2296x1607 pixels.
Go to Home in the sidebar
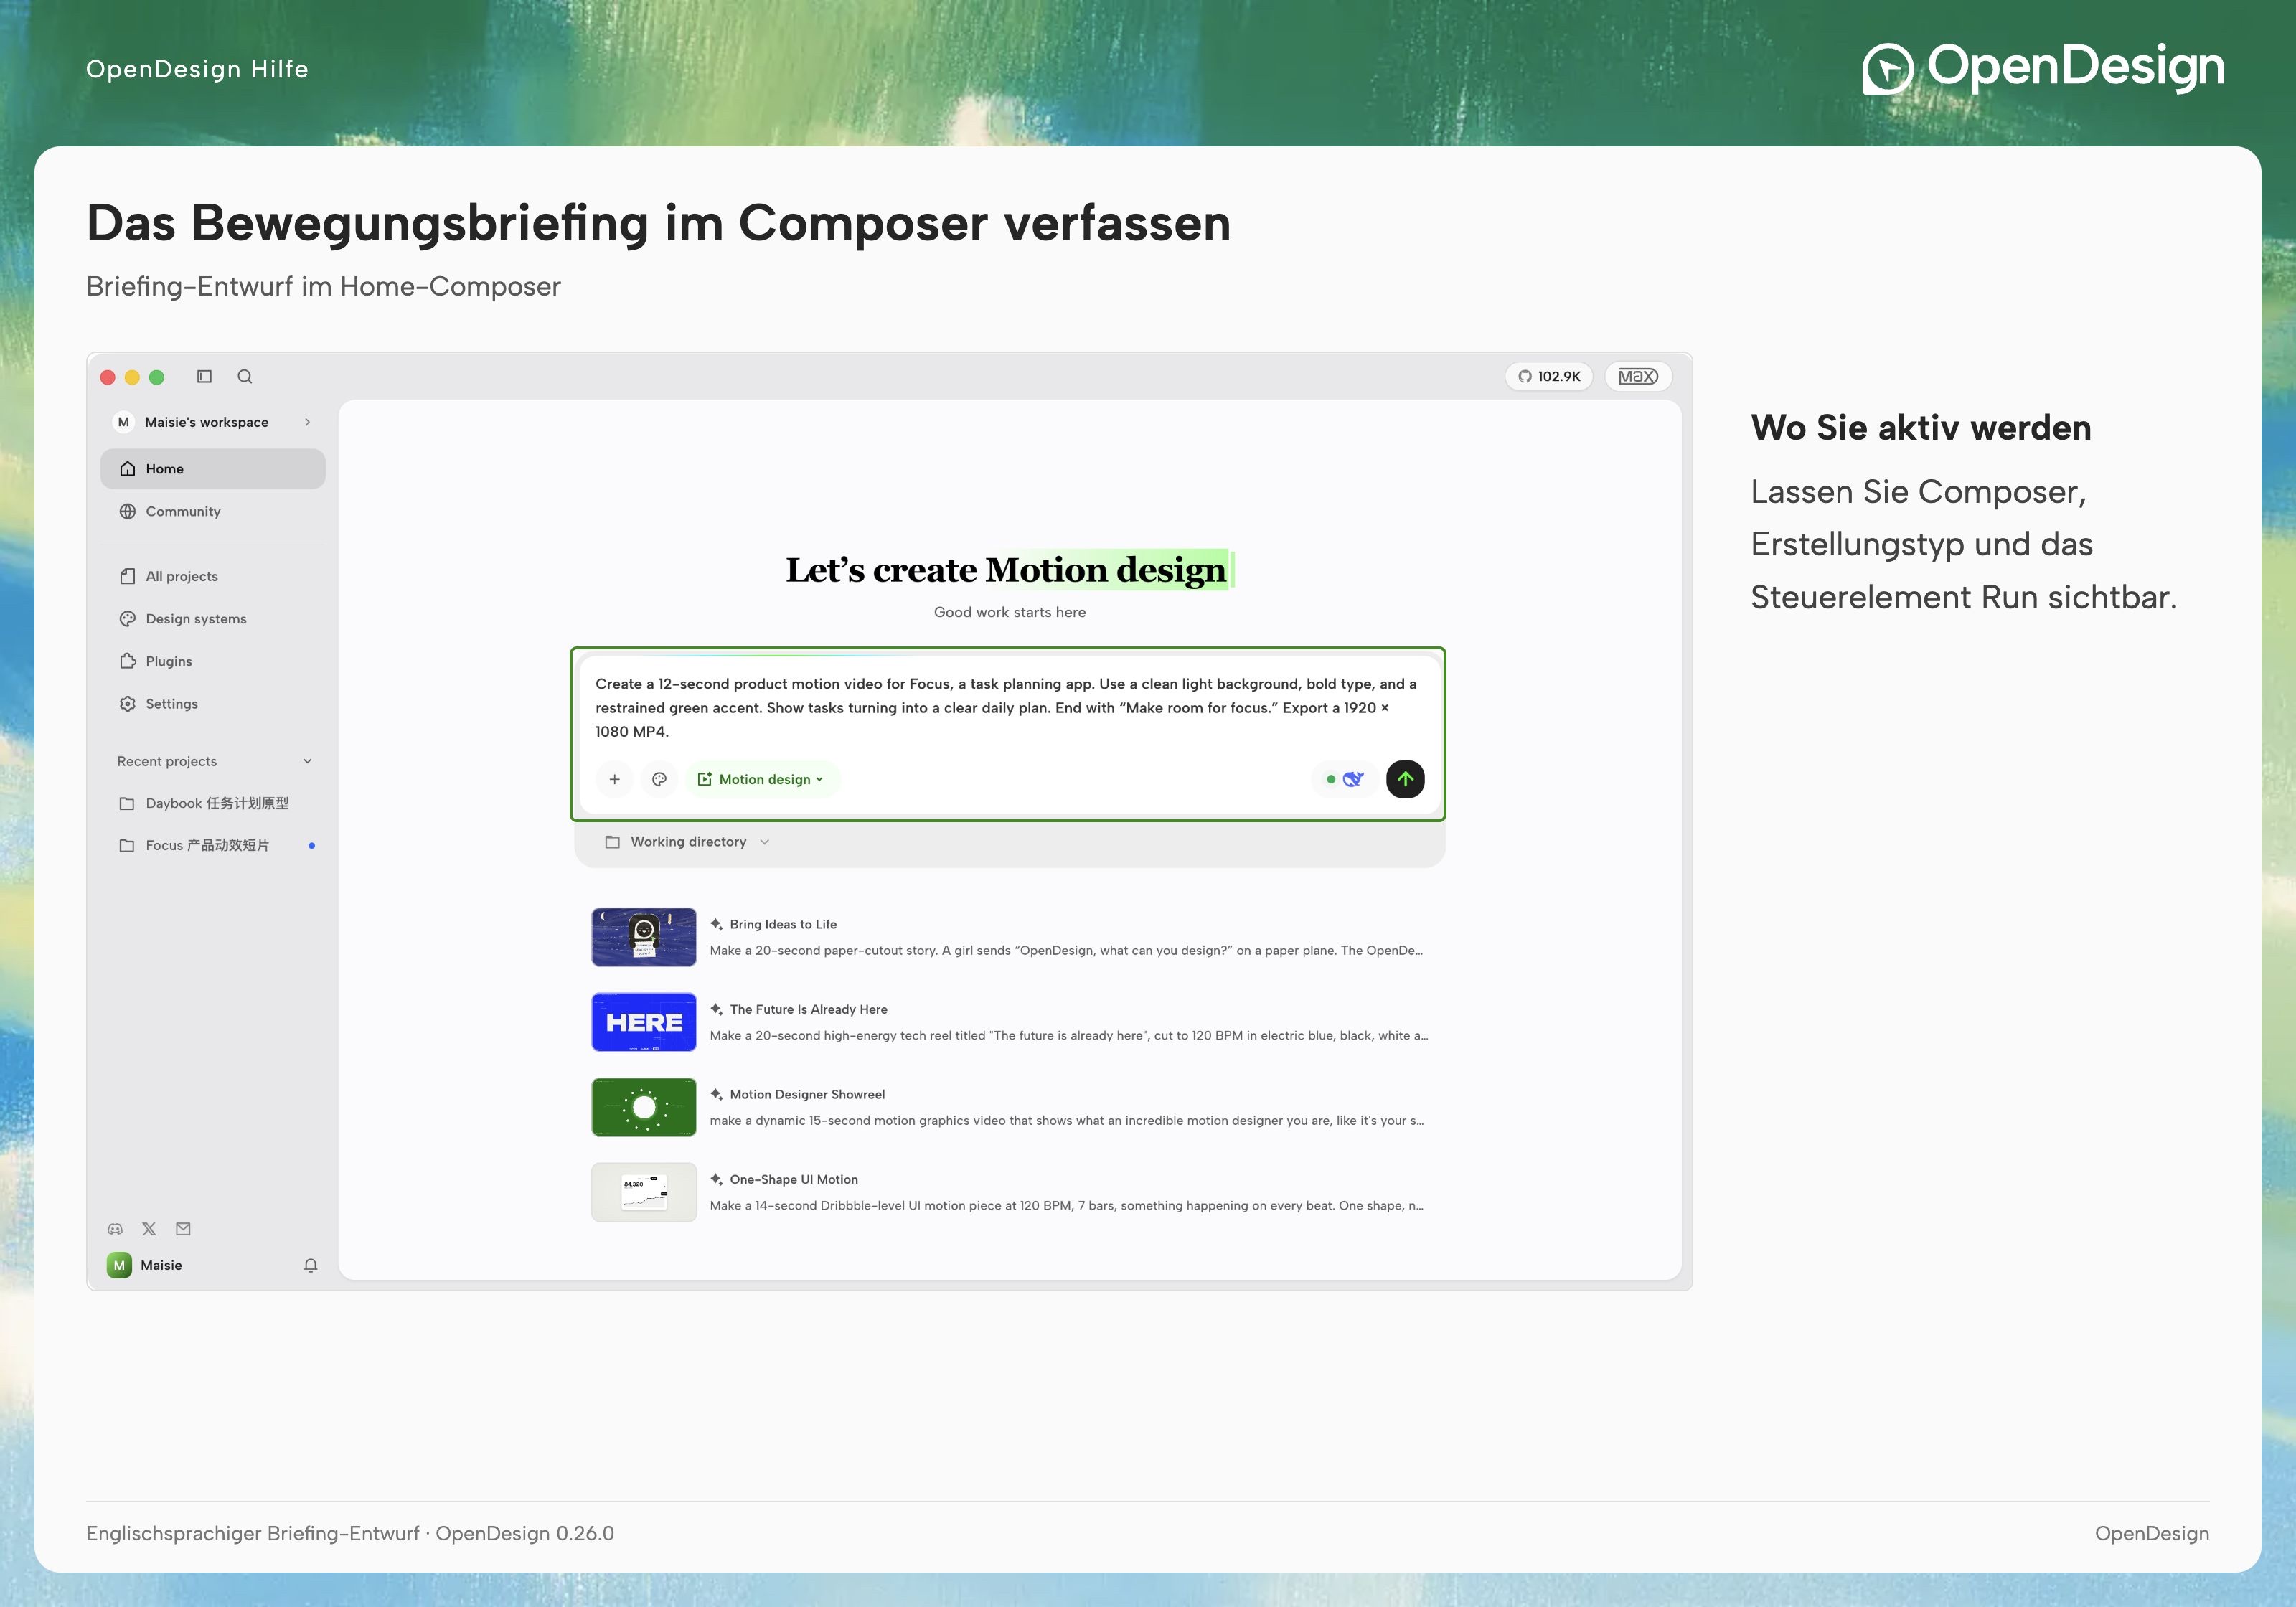[212, 469]
